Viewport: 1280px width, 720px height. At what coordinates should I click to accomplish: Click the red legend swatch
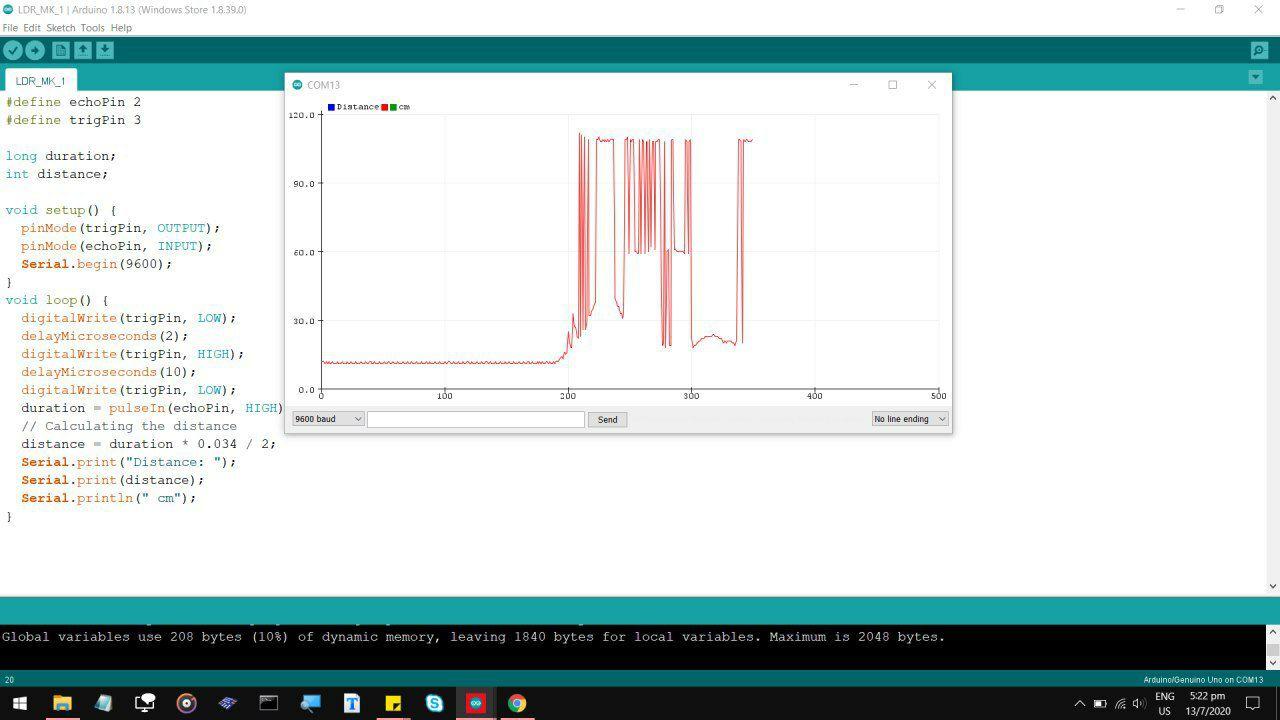click(x=384, y=107)
